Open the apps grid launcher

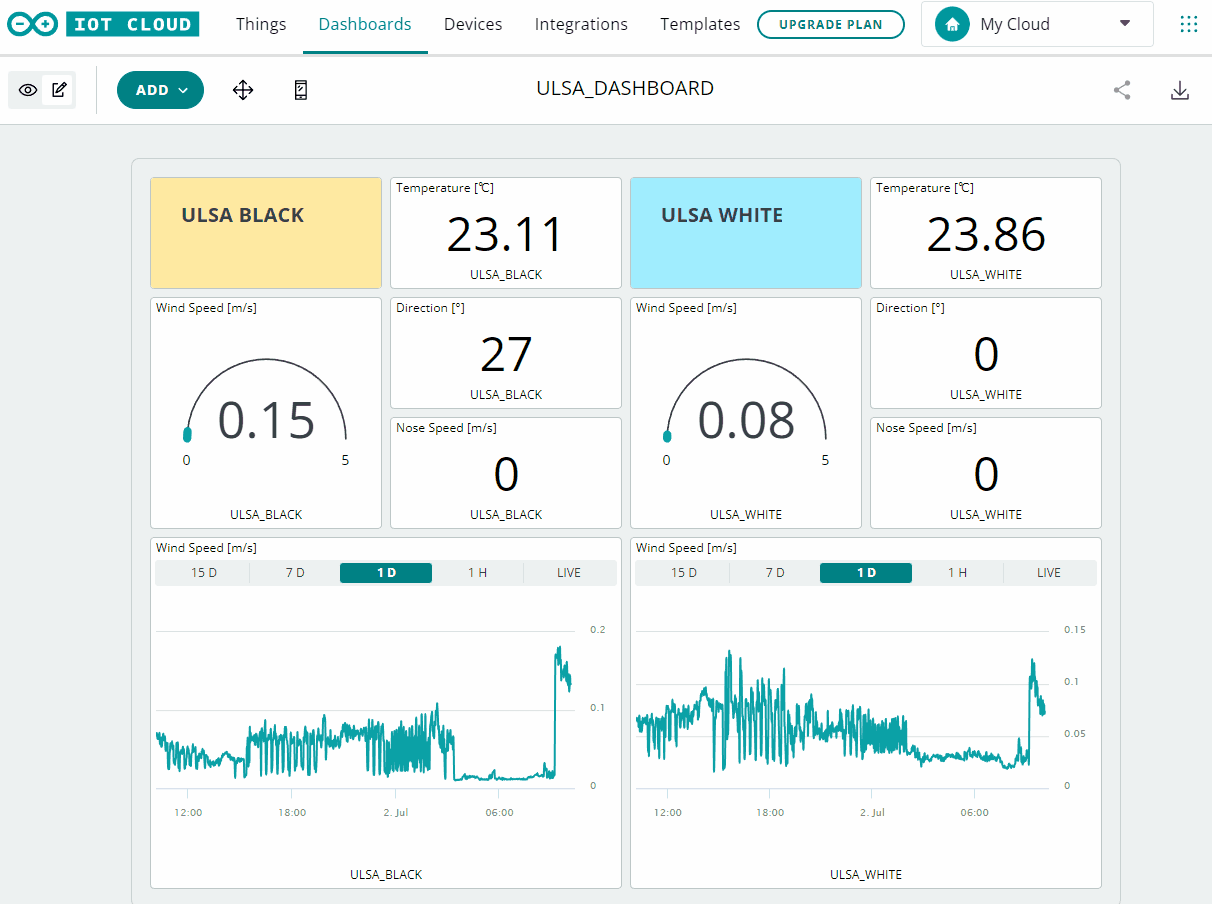pyautogui.click(x=1189, y=23)
